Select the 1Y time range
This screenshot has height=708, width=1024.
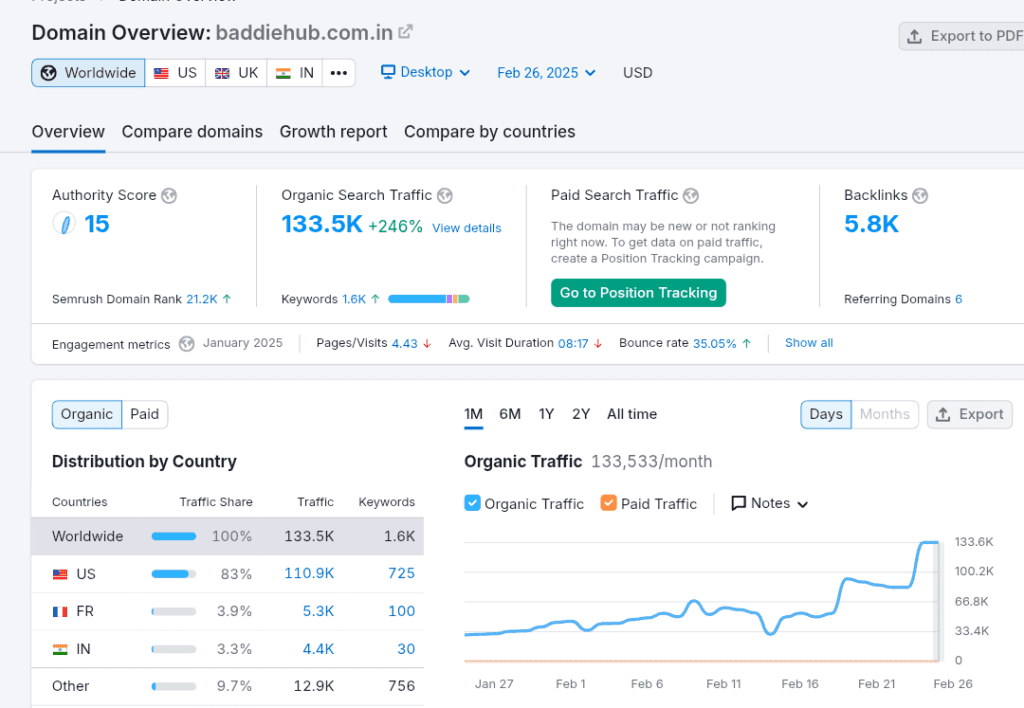546,414
